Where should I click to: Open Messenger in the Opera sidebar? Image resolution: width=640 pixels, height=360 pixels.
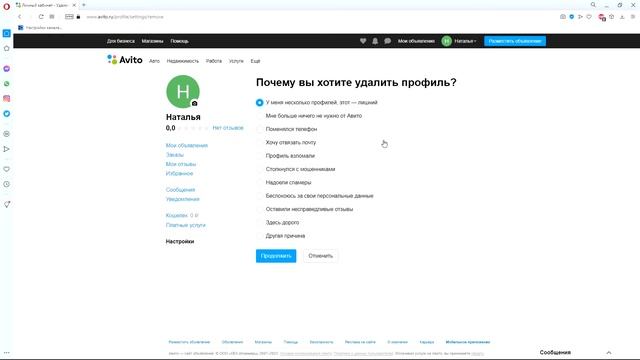[x=7, y=69]
